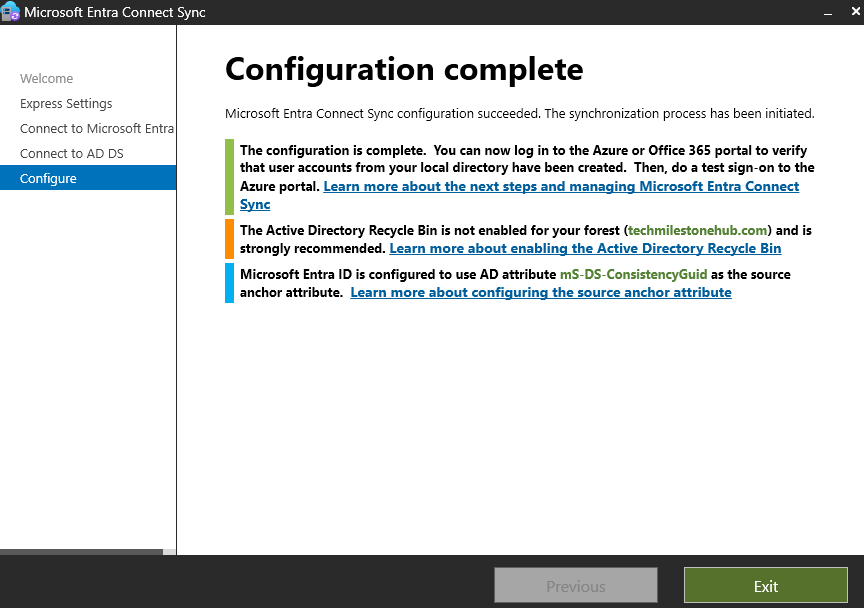Select the Express Settings step

click(66, 104)
